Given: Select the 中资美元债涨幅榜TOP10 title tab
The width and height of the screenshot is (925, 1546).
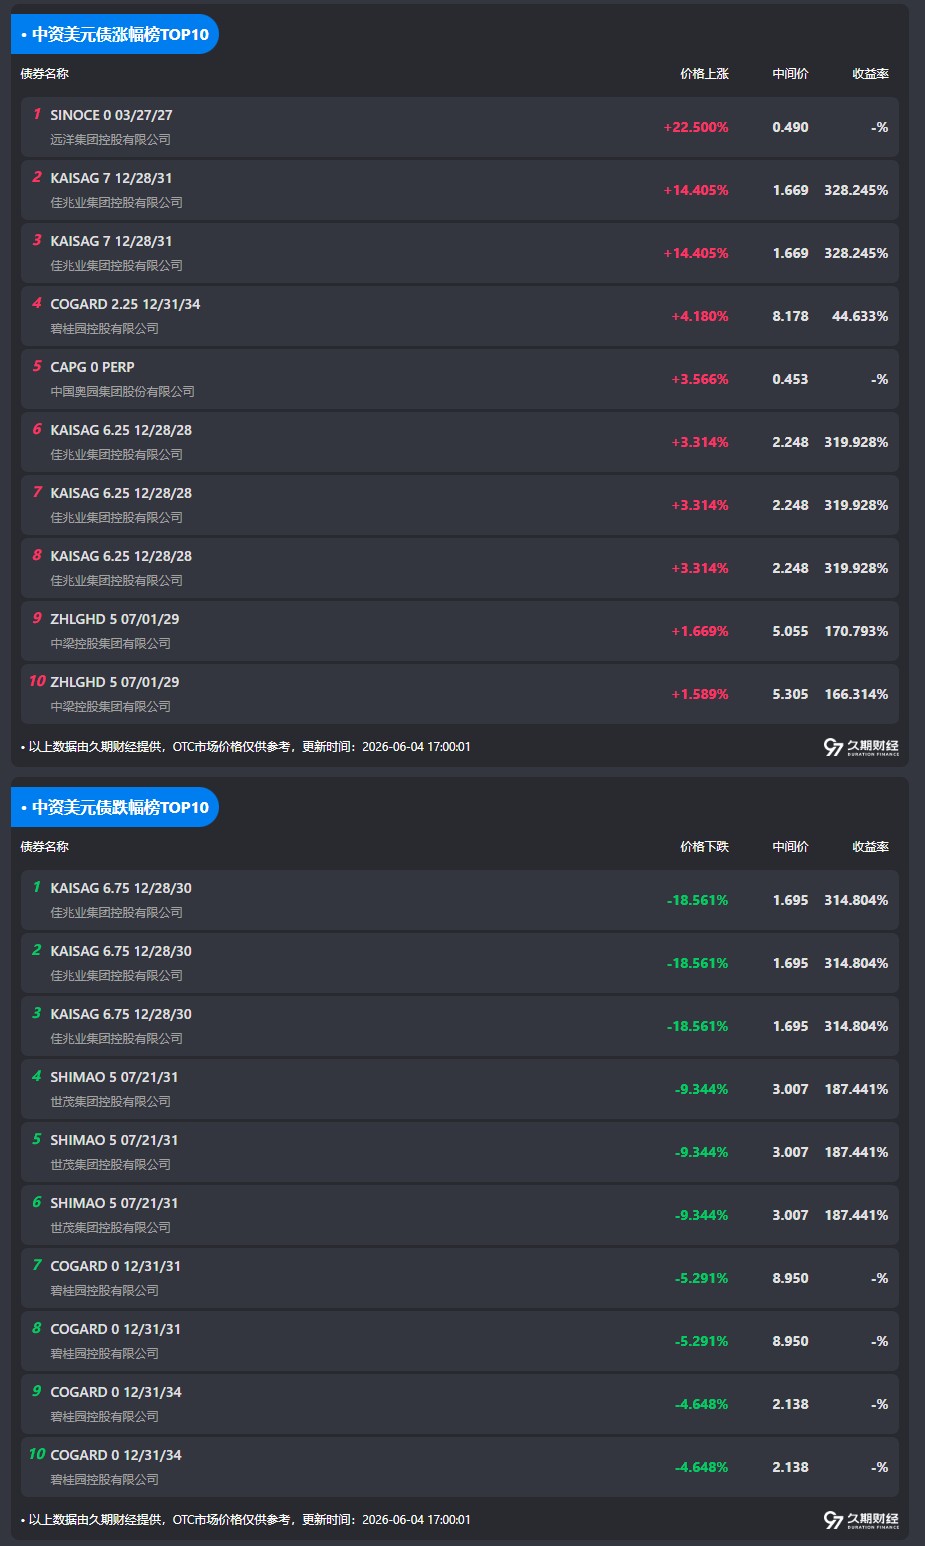Looking at the screenshot, I should 115,34.
